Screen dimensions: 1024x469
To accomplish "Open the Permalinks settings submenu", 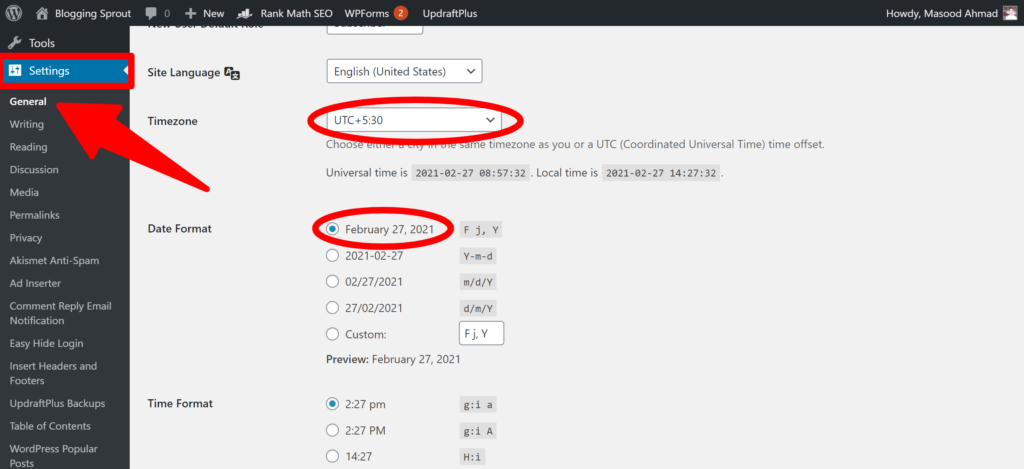I will point(34,215).
